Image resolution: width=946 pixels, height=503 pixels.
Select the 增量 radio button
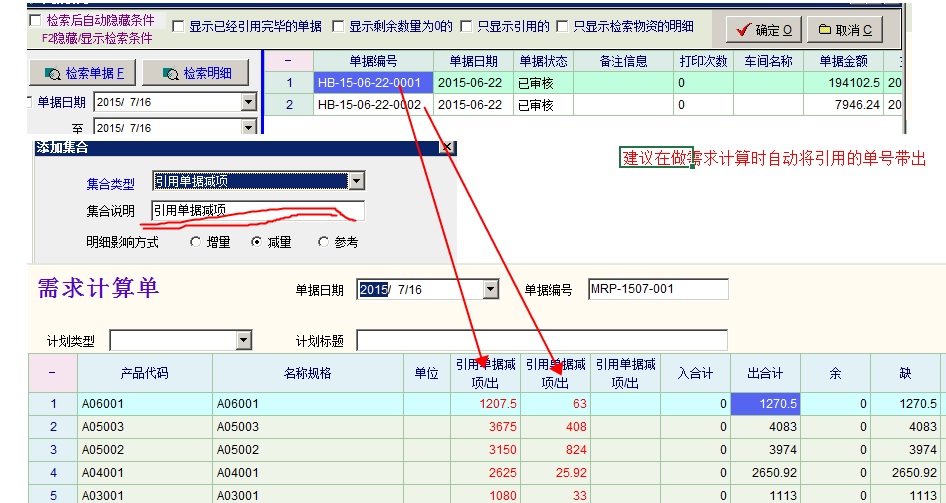pos(195,242)
